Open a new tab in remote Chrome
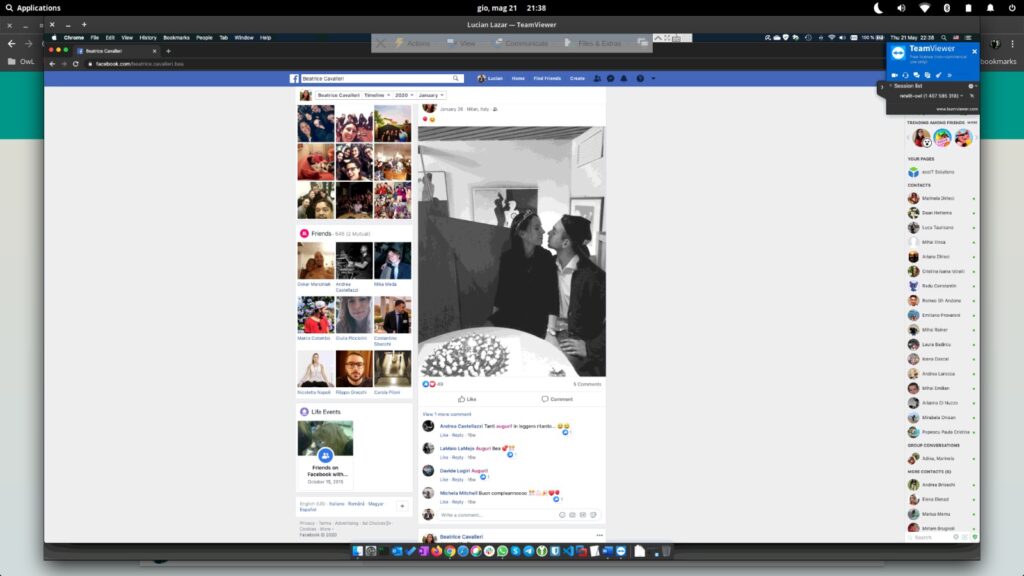This screenshot has height=576, width=1024. [x=168, y=51]
